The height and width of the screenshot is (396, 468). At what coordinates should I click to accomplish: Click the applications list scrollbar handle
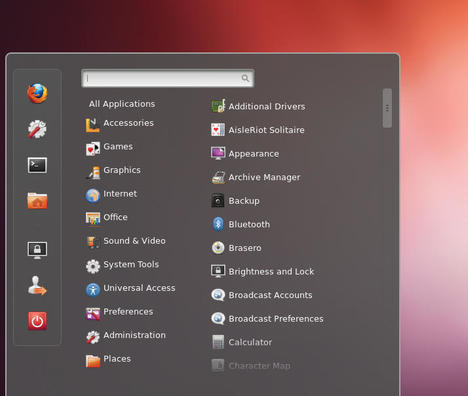pyautogui.click(x=387, y=108)
